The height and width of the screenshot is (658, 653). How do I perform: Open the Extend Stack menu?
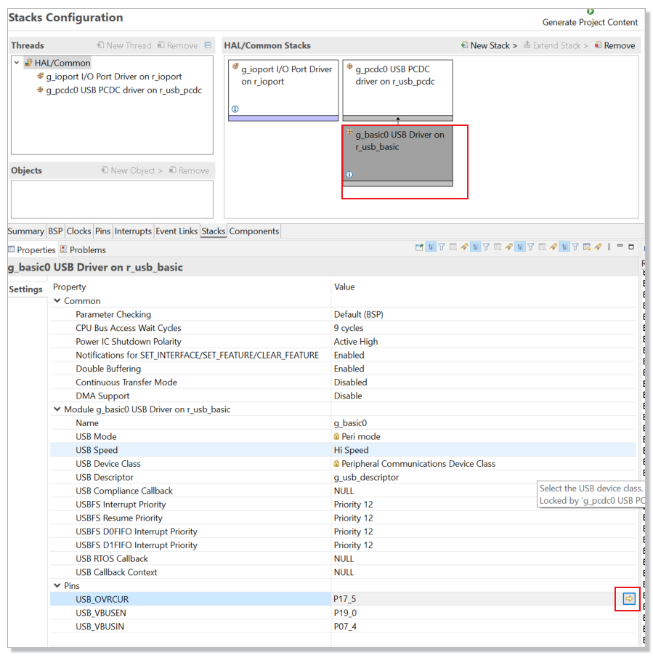(x=556, y=45)
